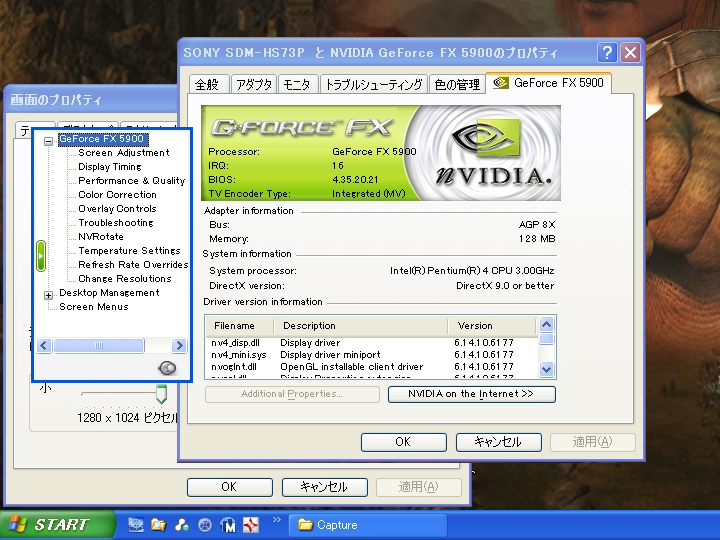
Task: Click the screen resolution slider thumb
Action: [x=161, y=394]
